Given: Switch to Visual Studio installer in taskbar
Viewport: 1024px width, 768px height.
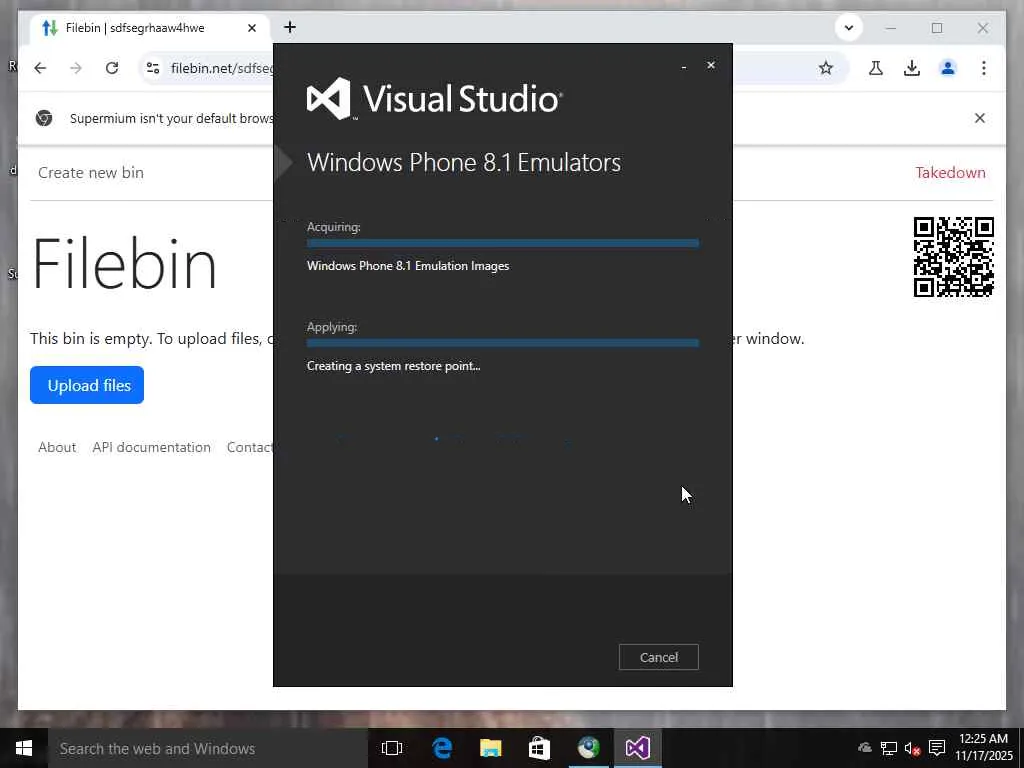Looking at the screenshot, I should 637,748.
